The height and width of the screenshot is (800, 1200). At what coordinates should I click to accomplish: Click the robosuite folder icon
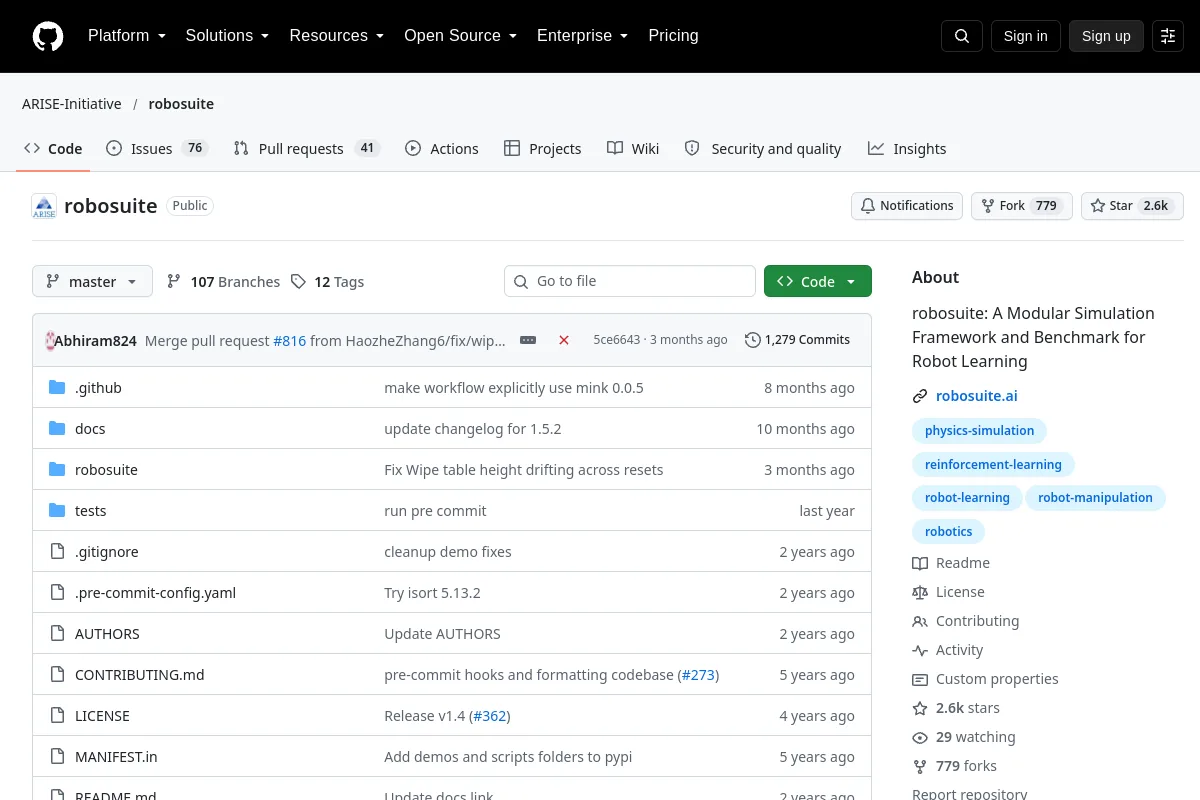point(57,470)
